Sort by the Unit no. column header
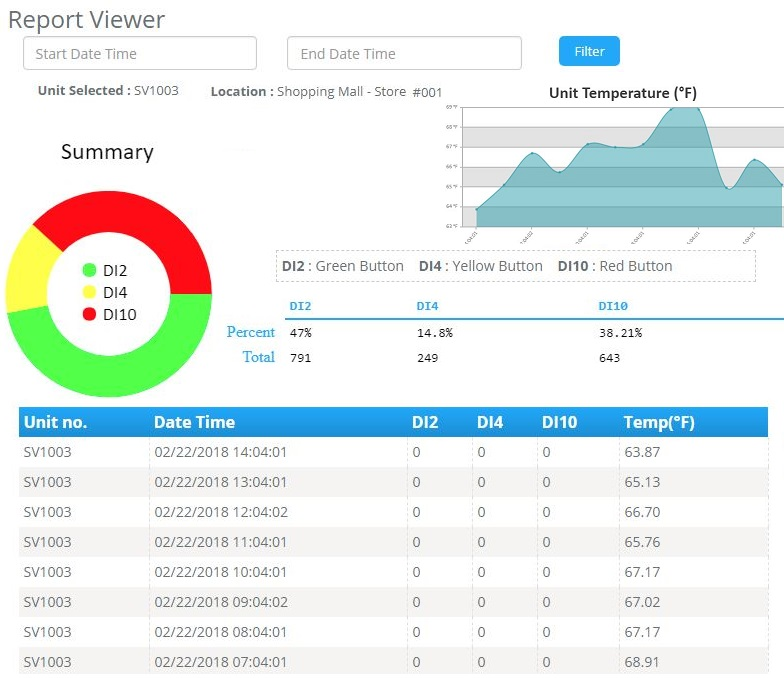The width and height of the screenshot is (784, 678). pyautogui.click(x=55, y=422)
